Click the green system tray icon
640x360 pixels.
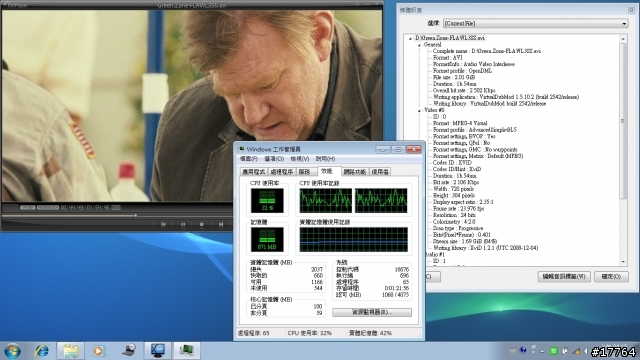pyautogui.click(x=554, y=351)
